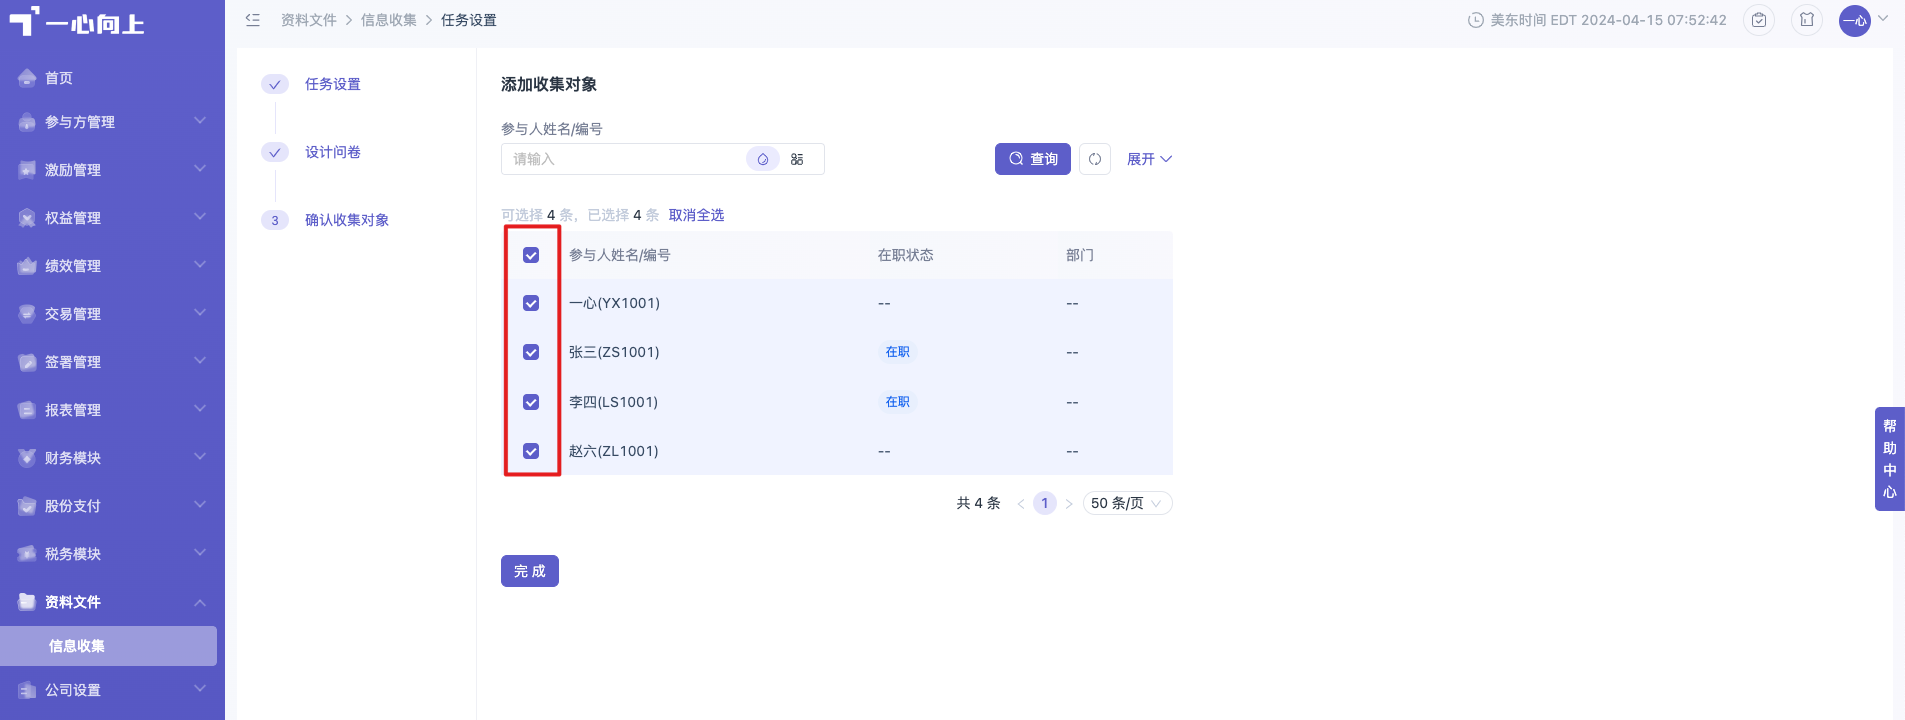The height and width of the screenshot is (720, 1905).
Task: Expand the 权益管理 chevron
Action: [200, 217]
